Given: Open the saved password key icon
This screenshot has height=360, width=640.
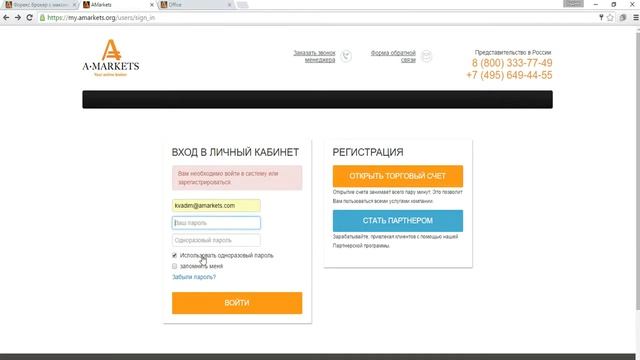Looking at the screenshot, I should [x=601, y=18].
